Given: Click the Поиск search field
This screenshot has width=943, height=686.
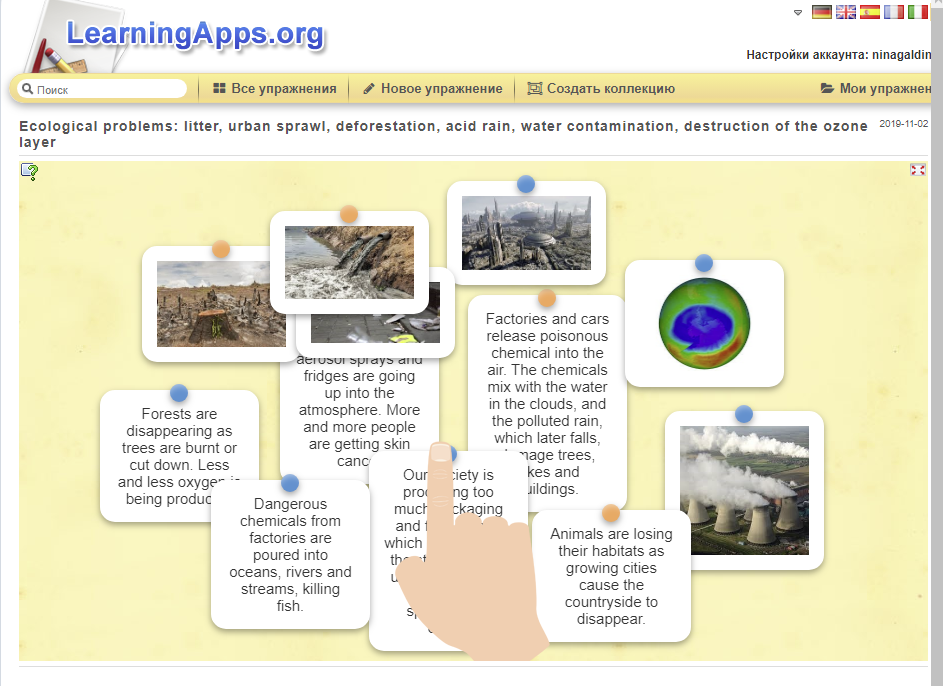Looking at the screenshot, I should click(x=102, y=89).
